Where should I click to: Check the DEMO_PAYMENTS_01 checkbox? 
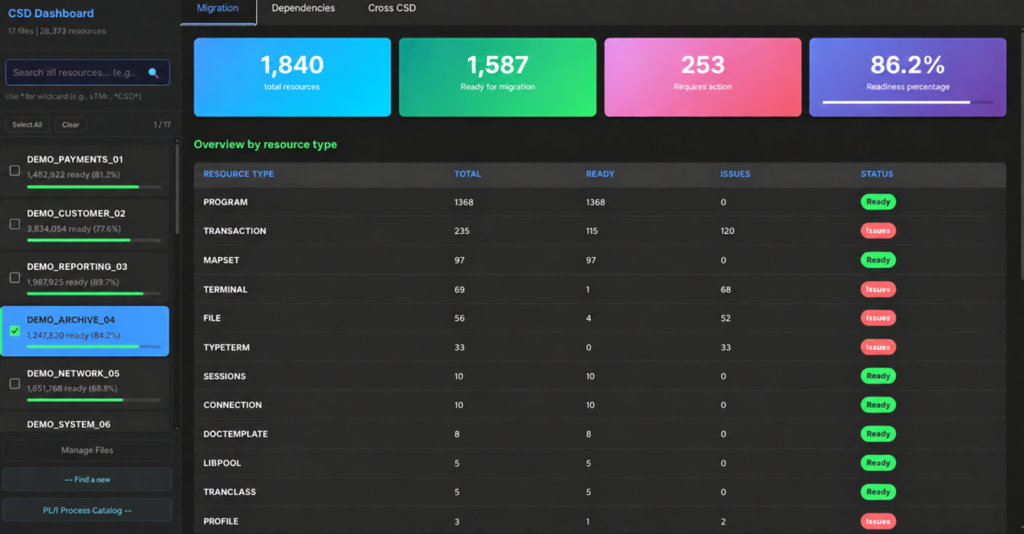(x=14, y=170)
